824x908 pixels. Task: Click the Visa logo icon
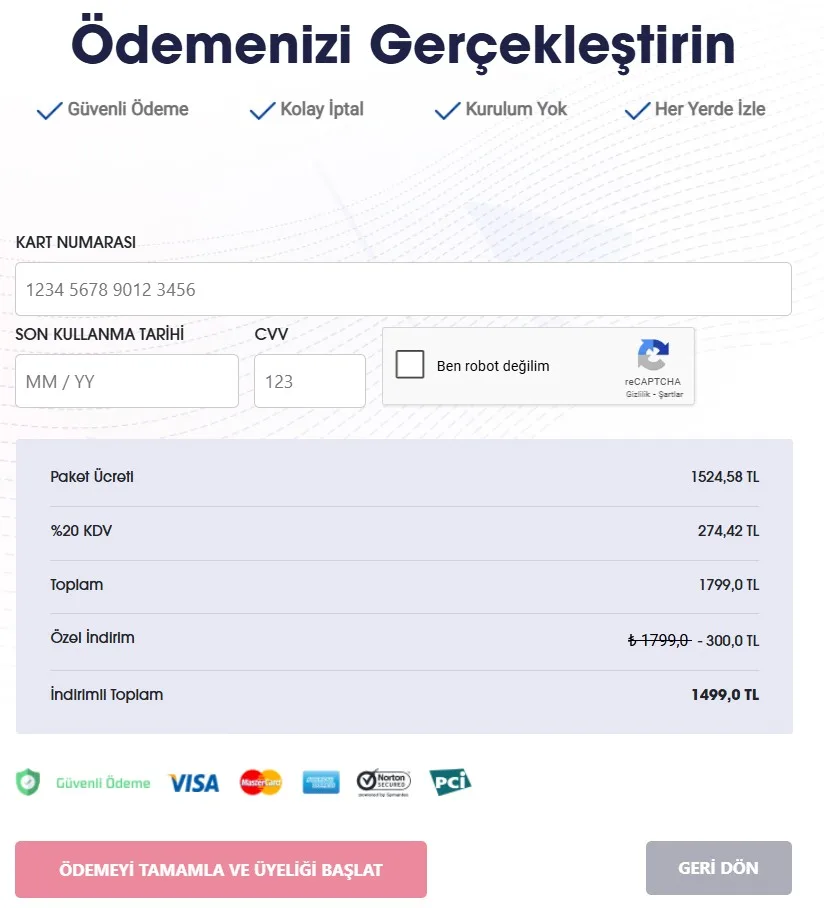pyautogui.click(x=194, y=783)
